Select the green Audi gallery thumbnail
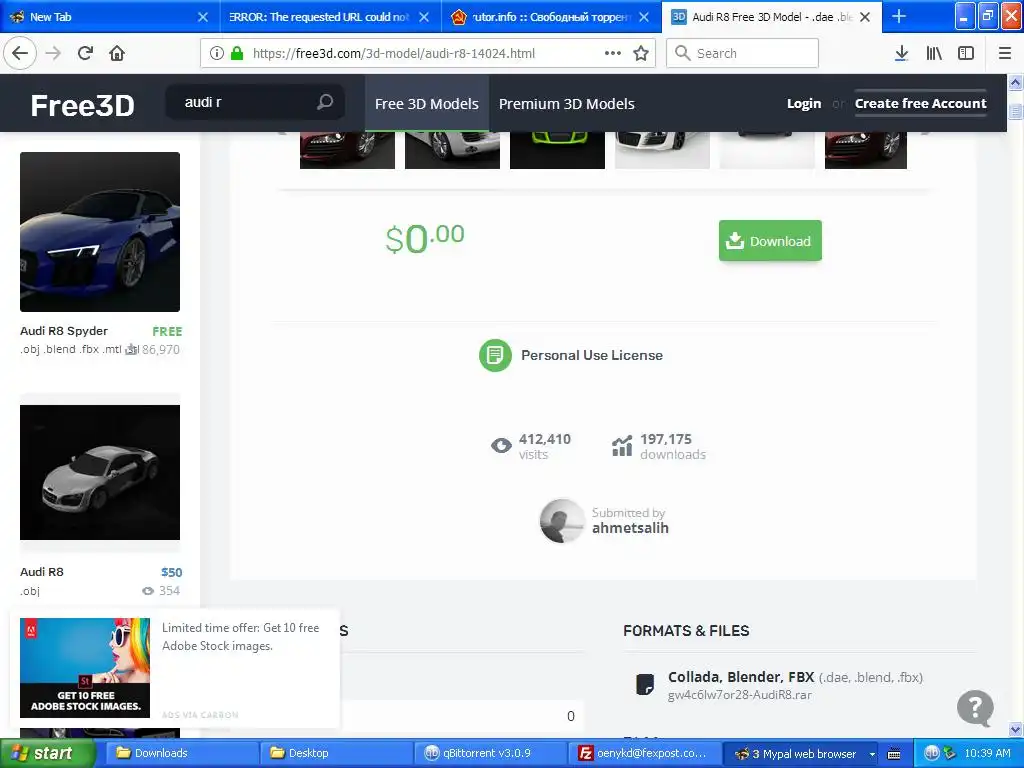1024x768 pixels. [x=557, y=150]
